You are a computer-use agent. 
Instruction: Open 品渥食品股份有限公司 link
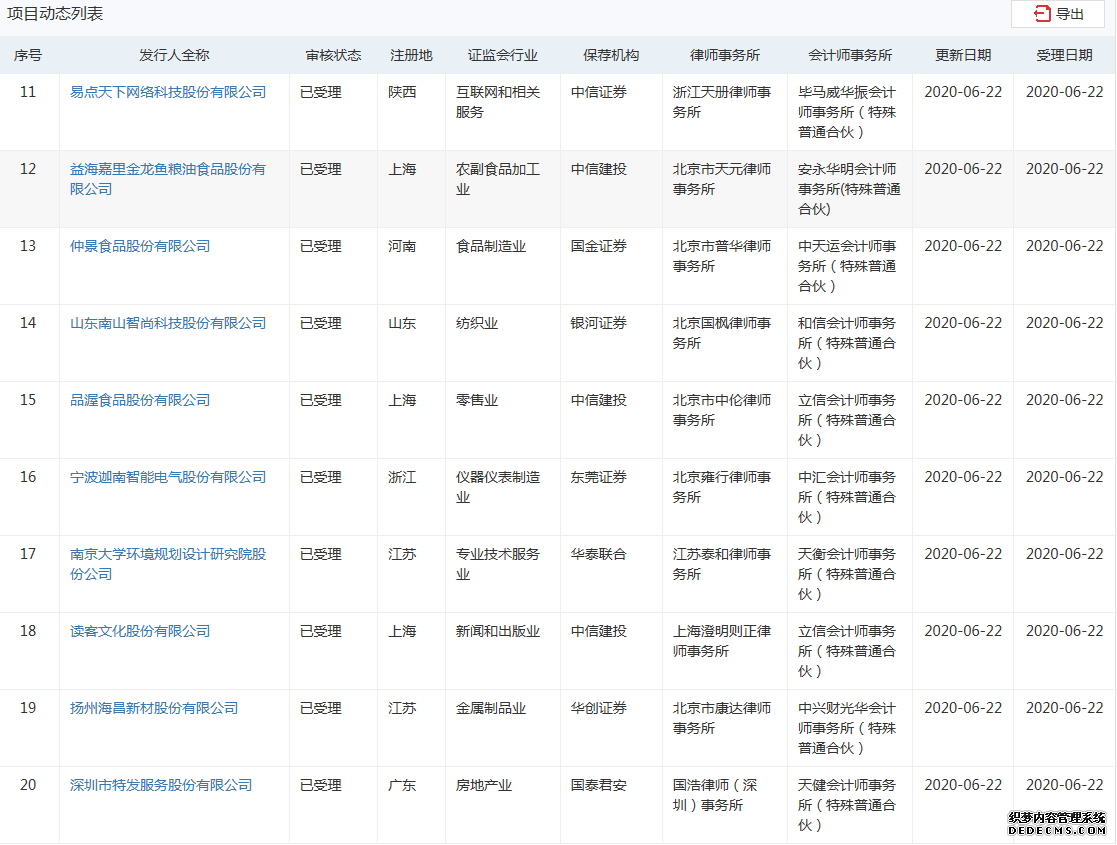[140, 400]
